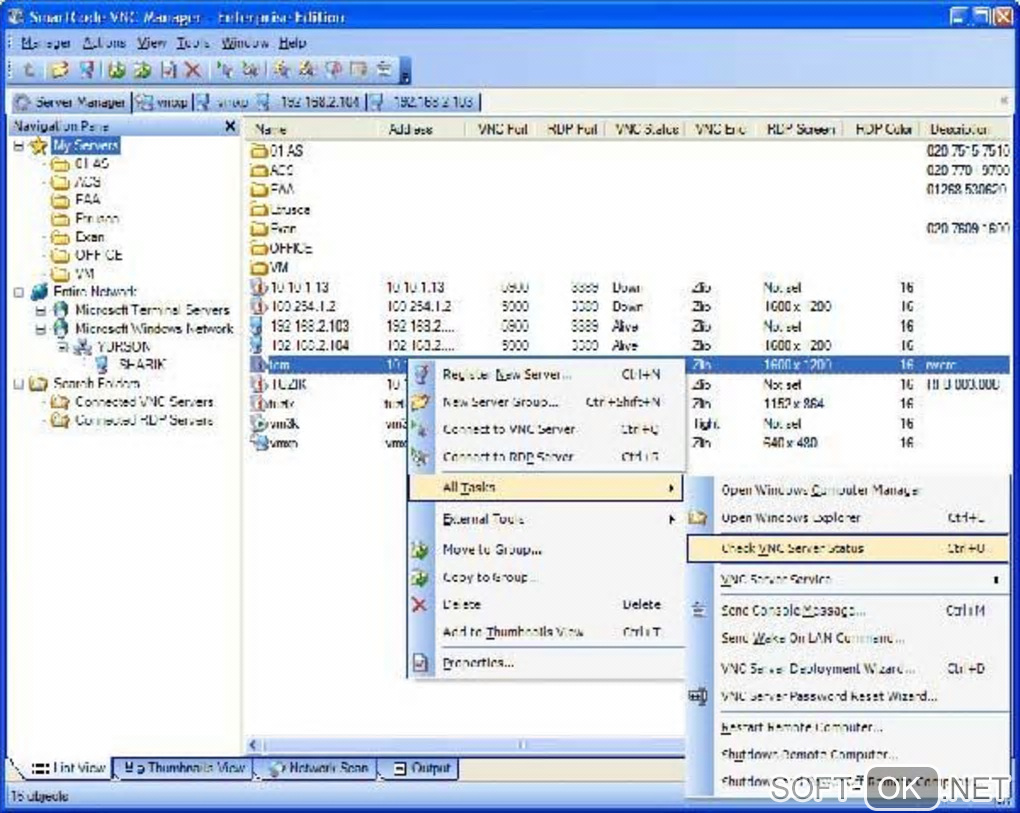Switch to the Thumbnails View tab

coord(183,768)
